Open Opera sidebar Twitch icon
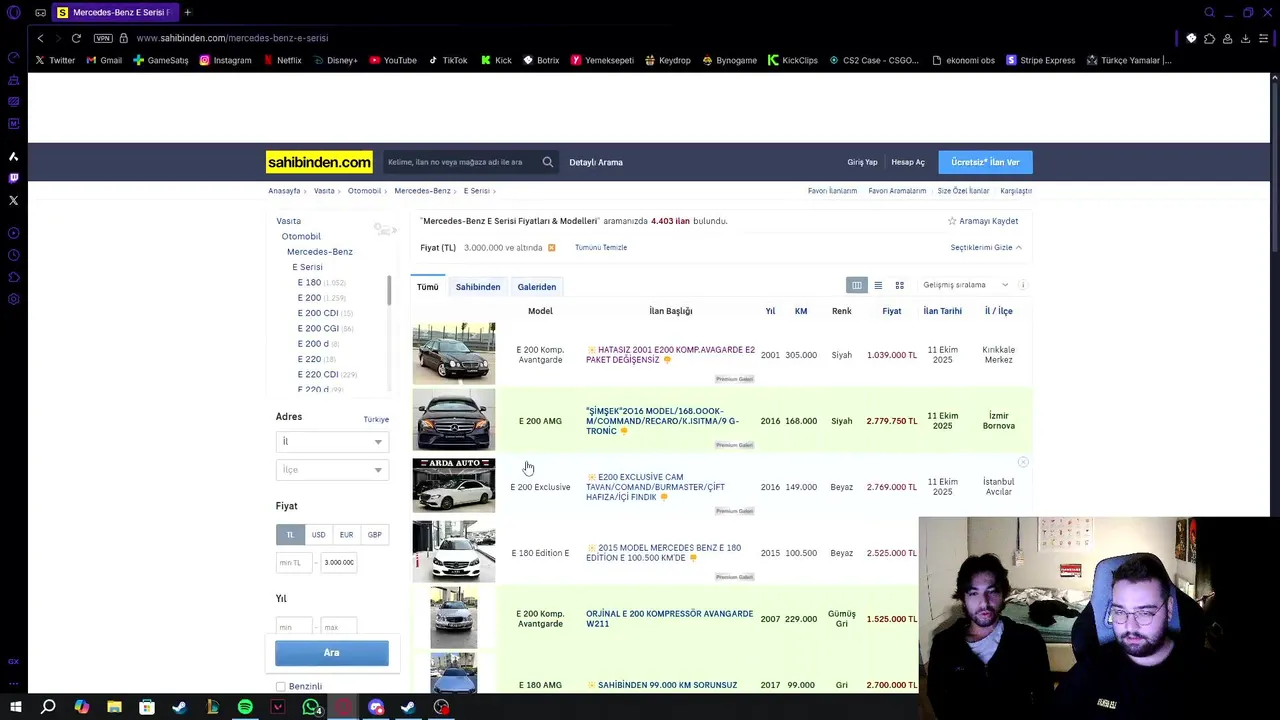The height and width of the screenshot is (720, 1280). pos(13,178)
